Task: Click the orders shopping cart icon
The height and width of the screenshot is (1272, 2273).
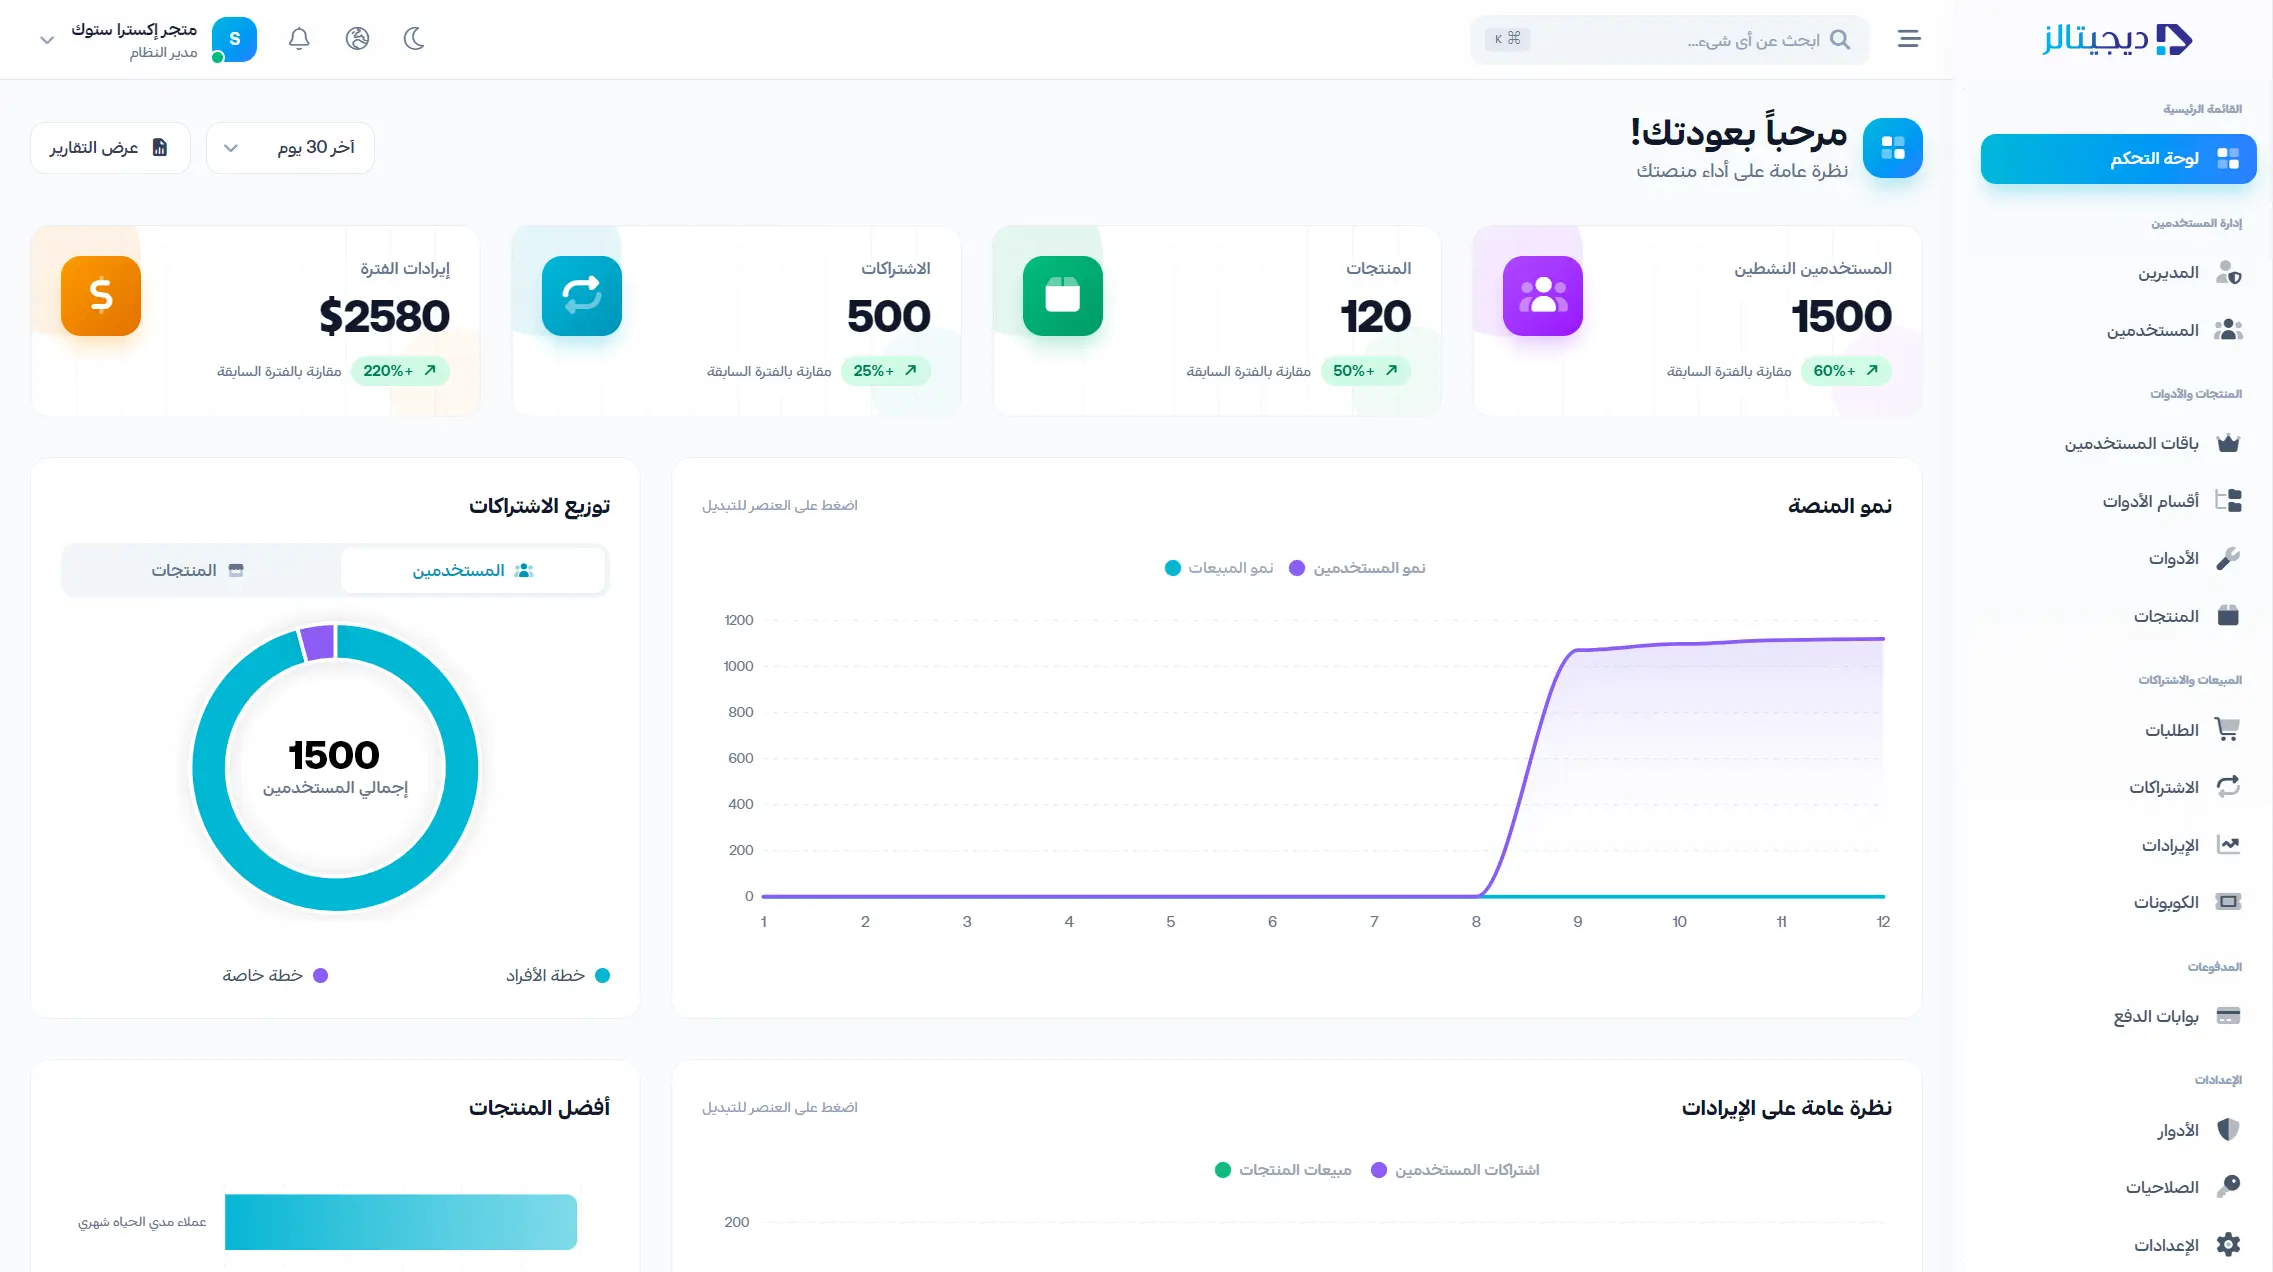Action: point(2228,730)
